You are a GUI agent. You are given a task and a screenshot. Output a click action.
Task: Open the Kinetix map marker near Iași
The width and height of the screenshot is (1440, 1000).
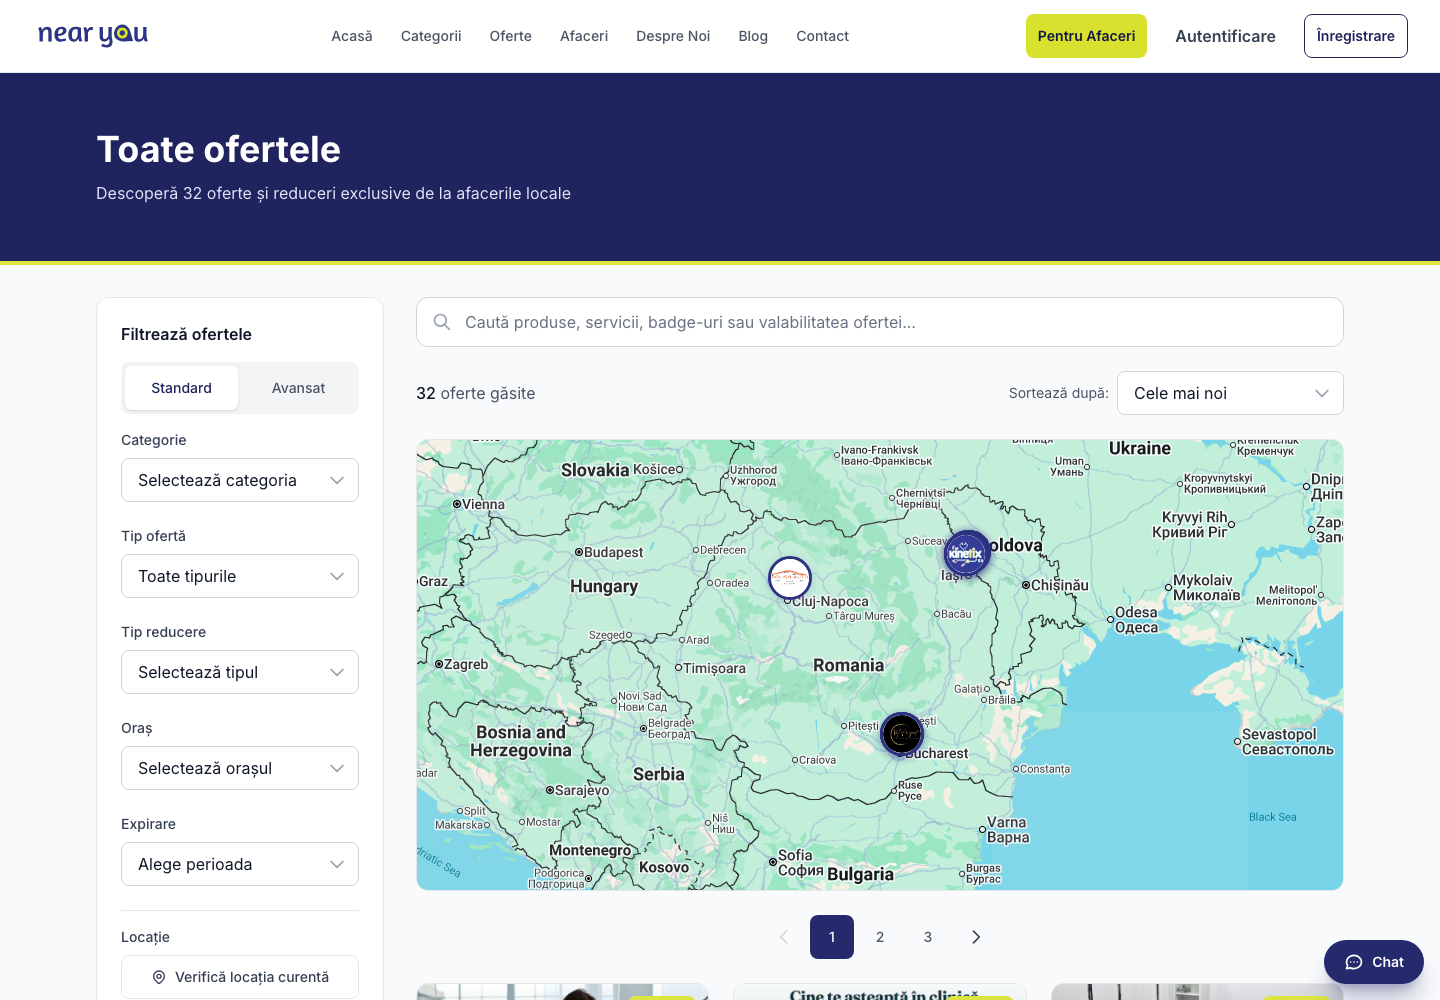[x=967, y=553]
